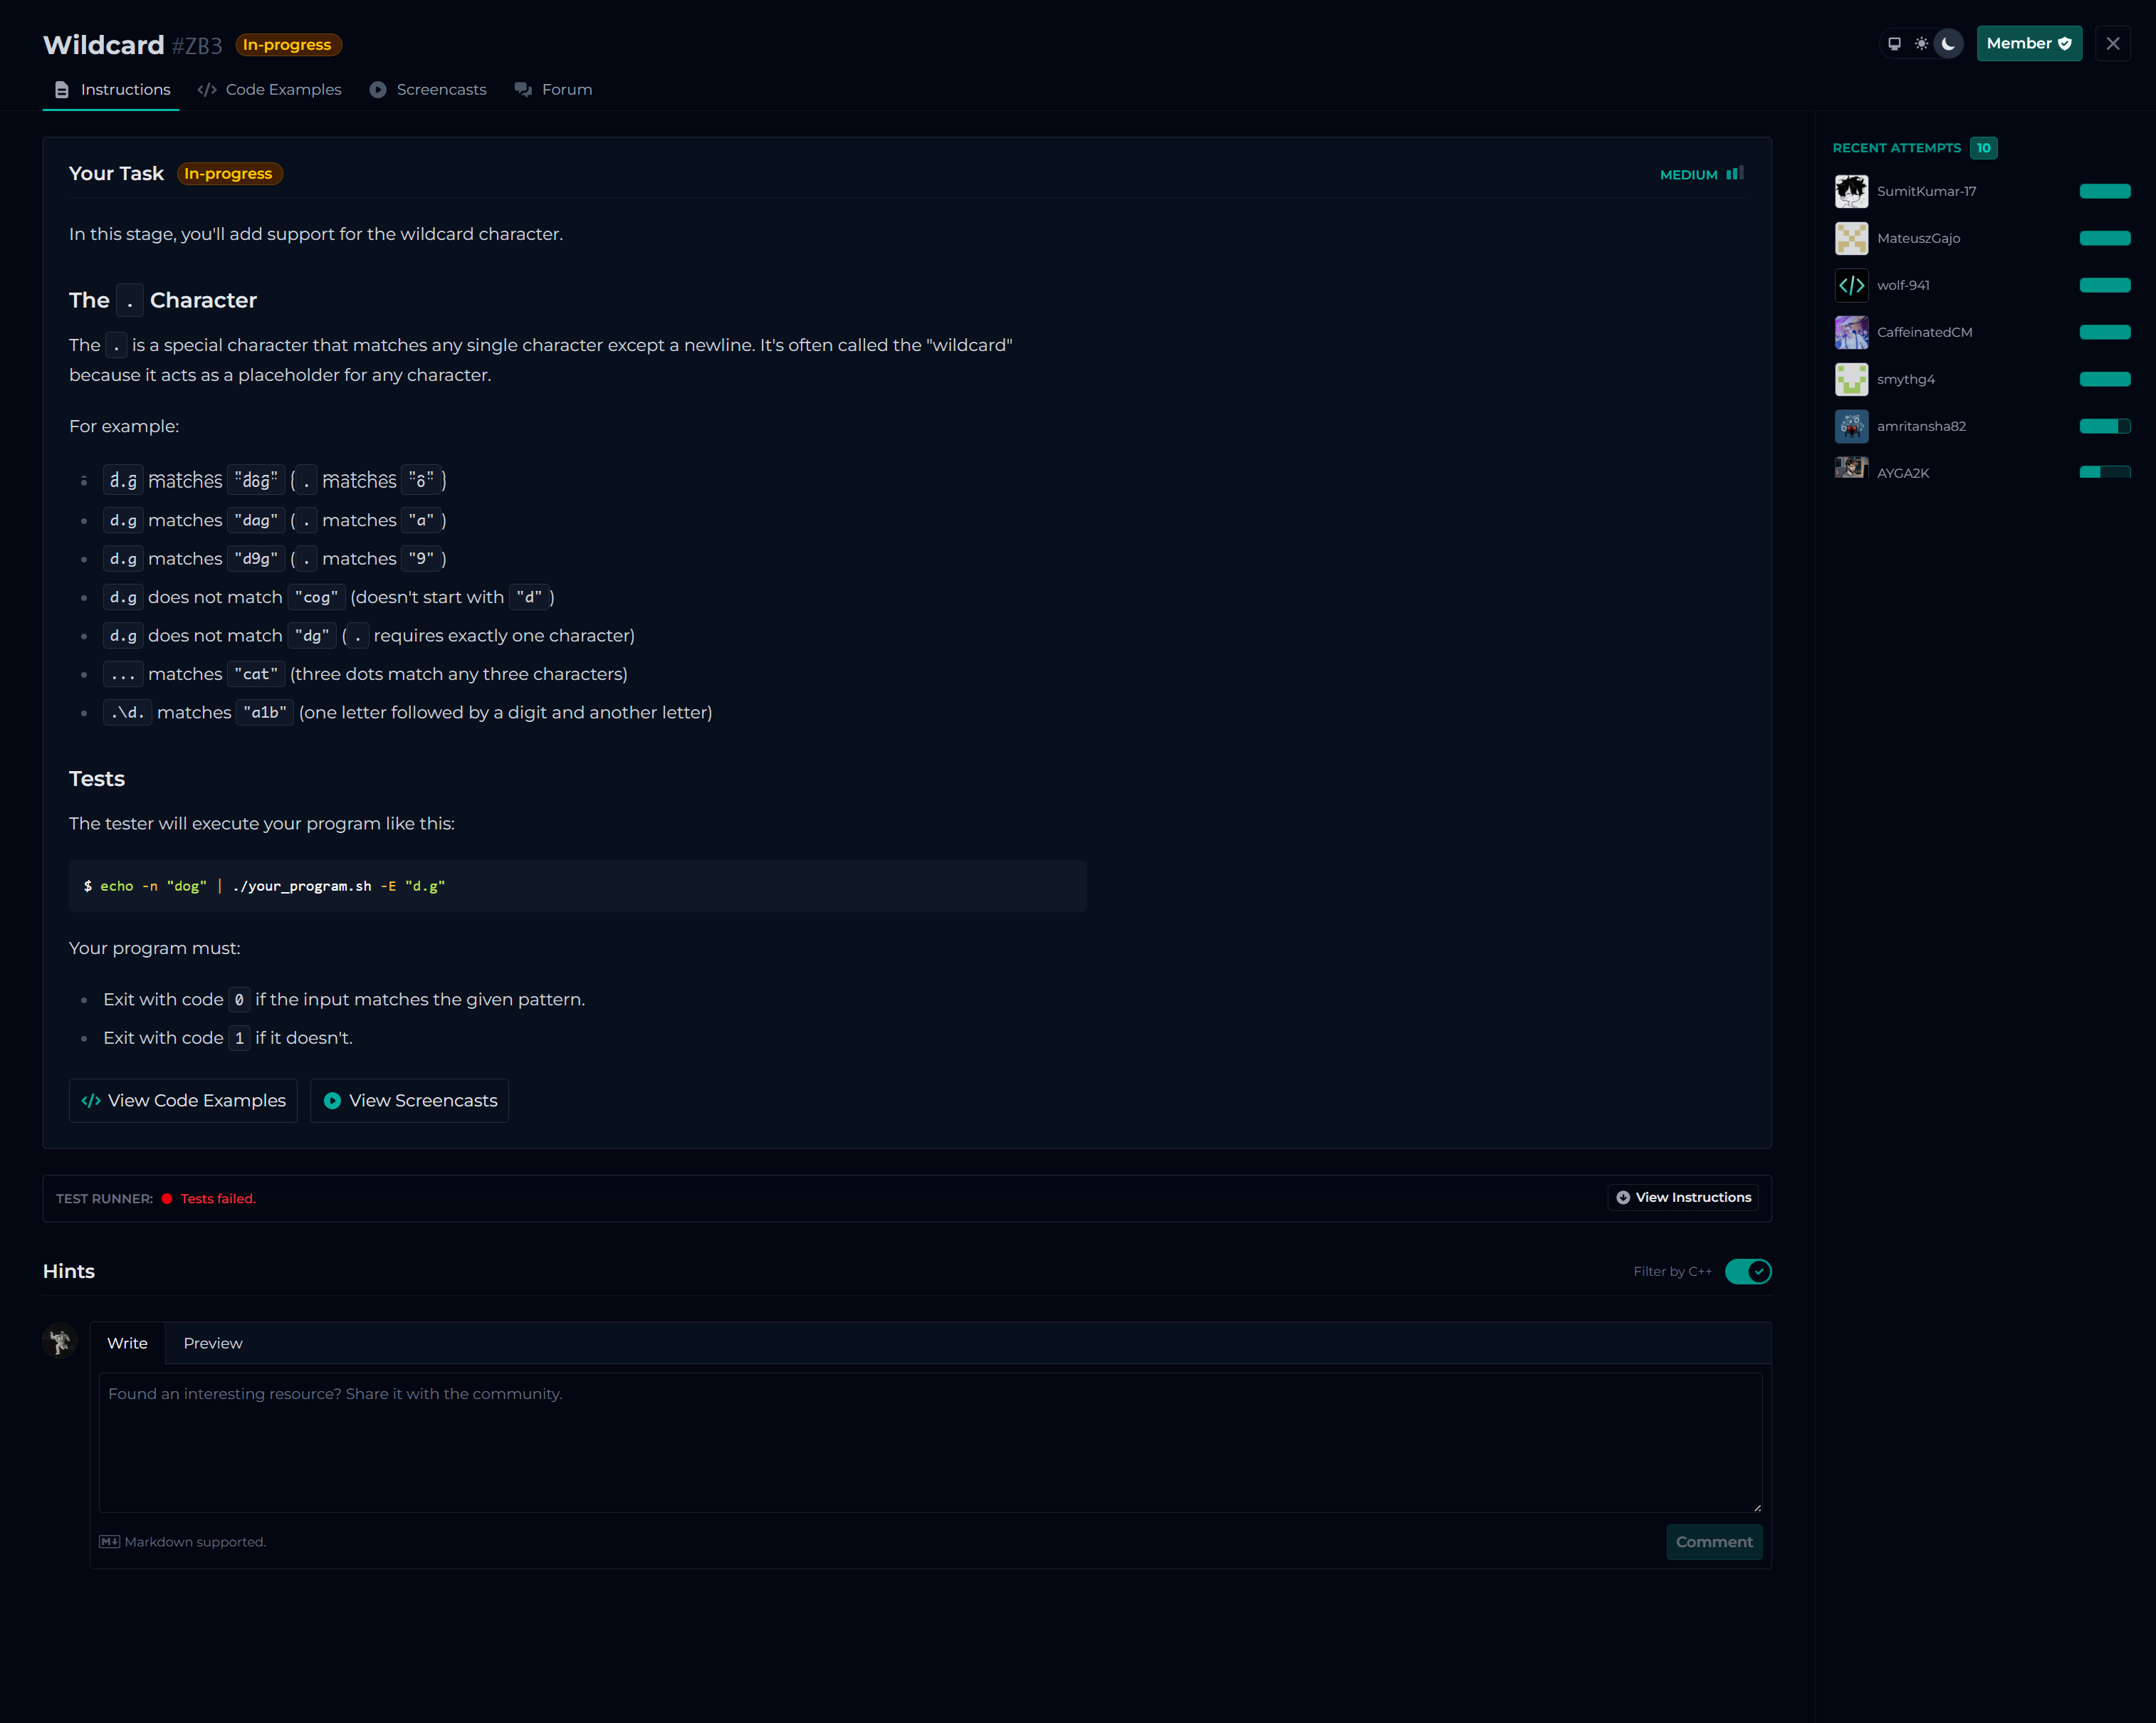Expand View Instructions in test runner

1683,1197
